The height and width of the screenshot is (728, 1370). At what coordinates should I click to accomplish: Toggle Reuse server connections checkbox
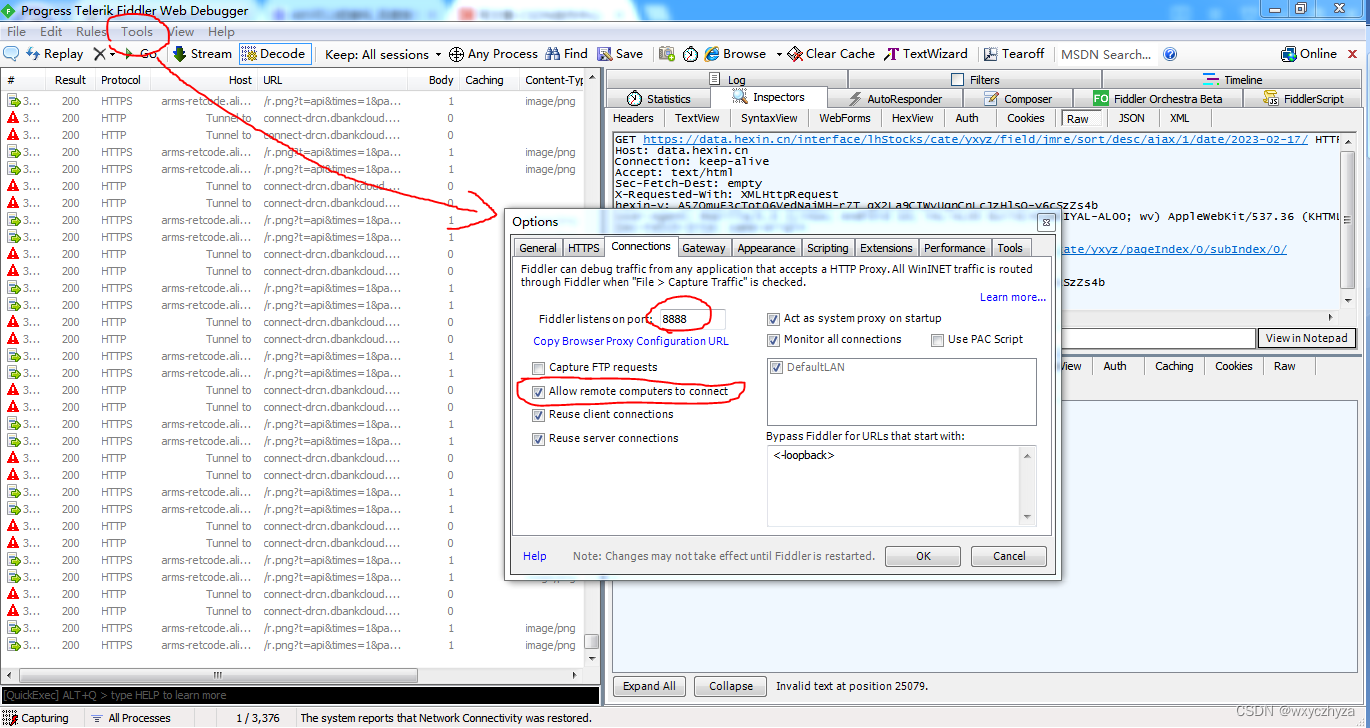(539, 439)
